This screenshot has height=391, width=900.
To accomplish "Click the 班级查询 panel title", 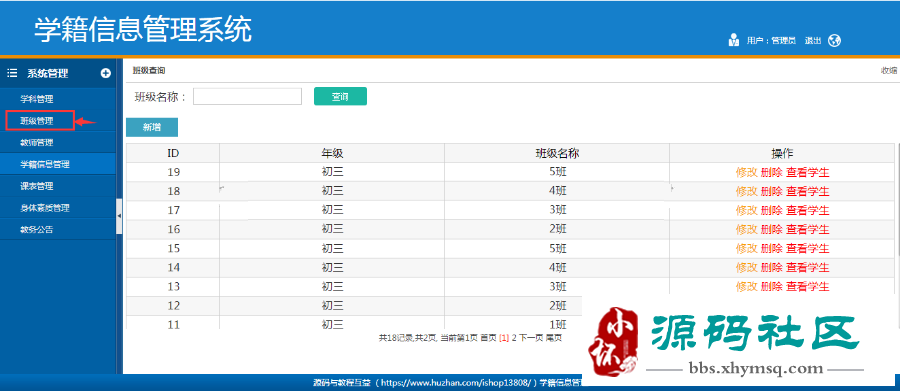I will point(149,71).
